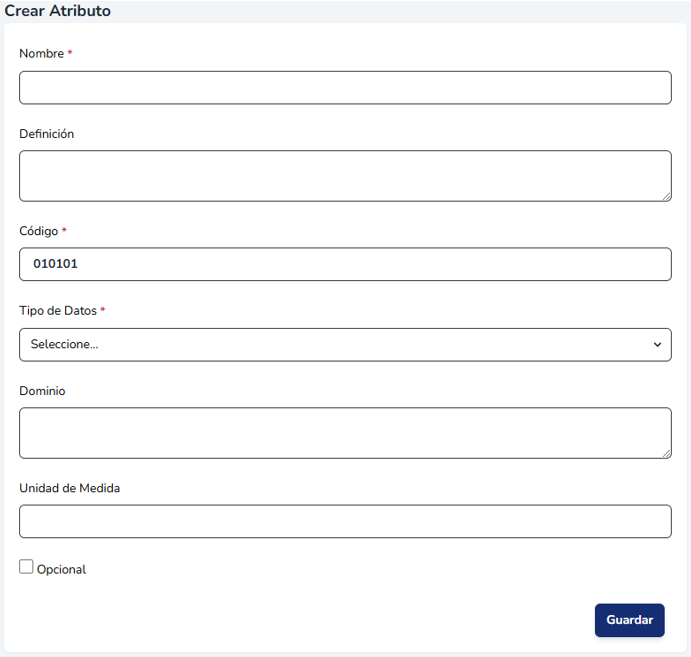Focus the Dominio text area
Screen dimensions: 691x657
pos(345,433)
